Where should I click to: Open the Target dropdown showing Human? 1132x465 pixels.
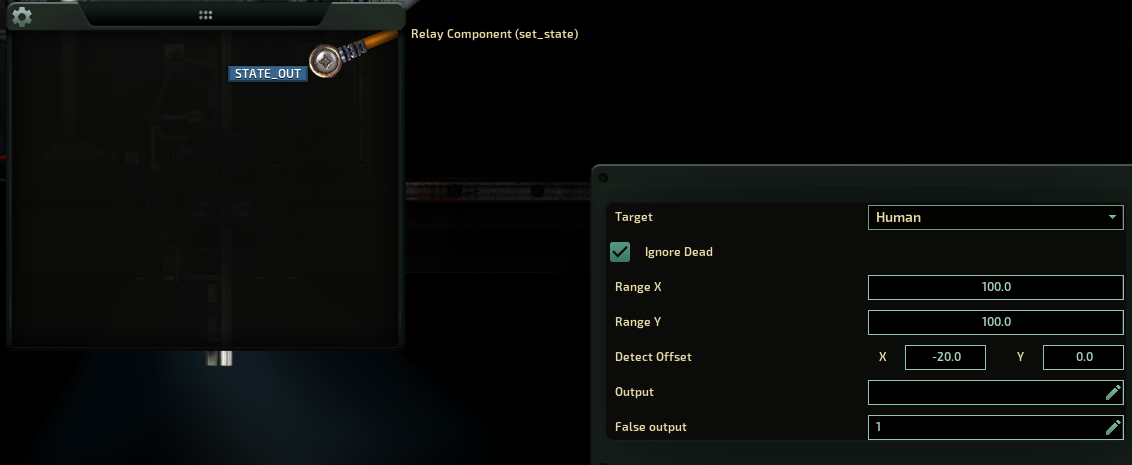(996, 217)
